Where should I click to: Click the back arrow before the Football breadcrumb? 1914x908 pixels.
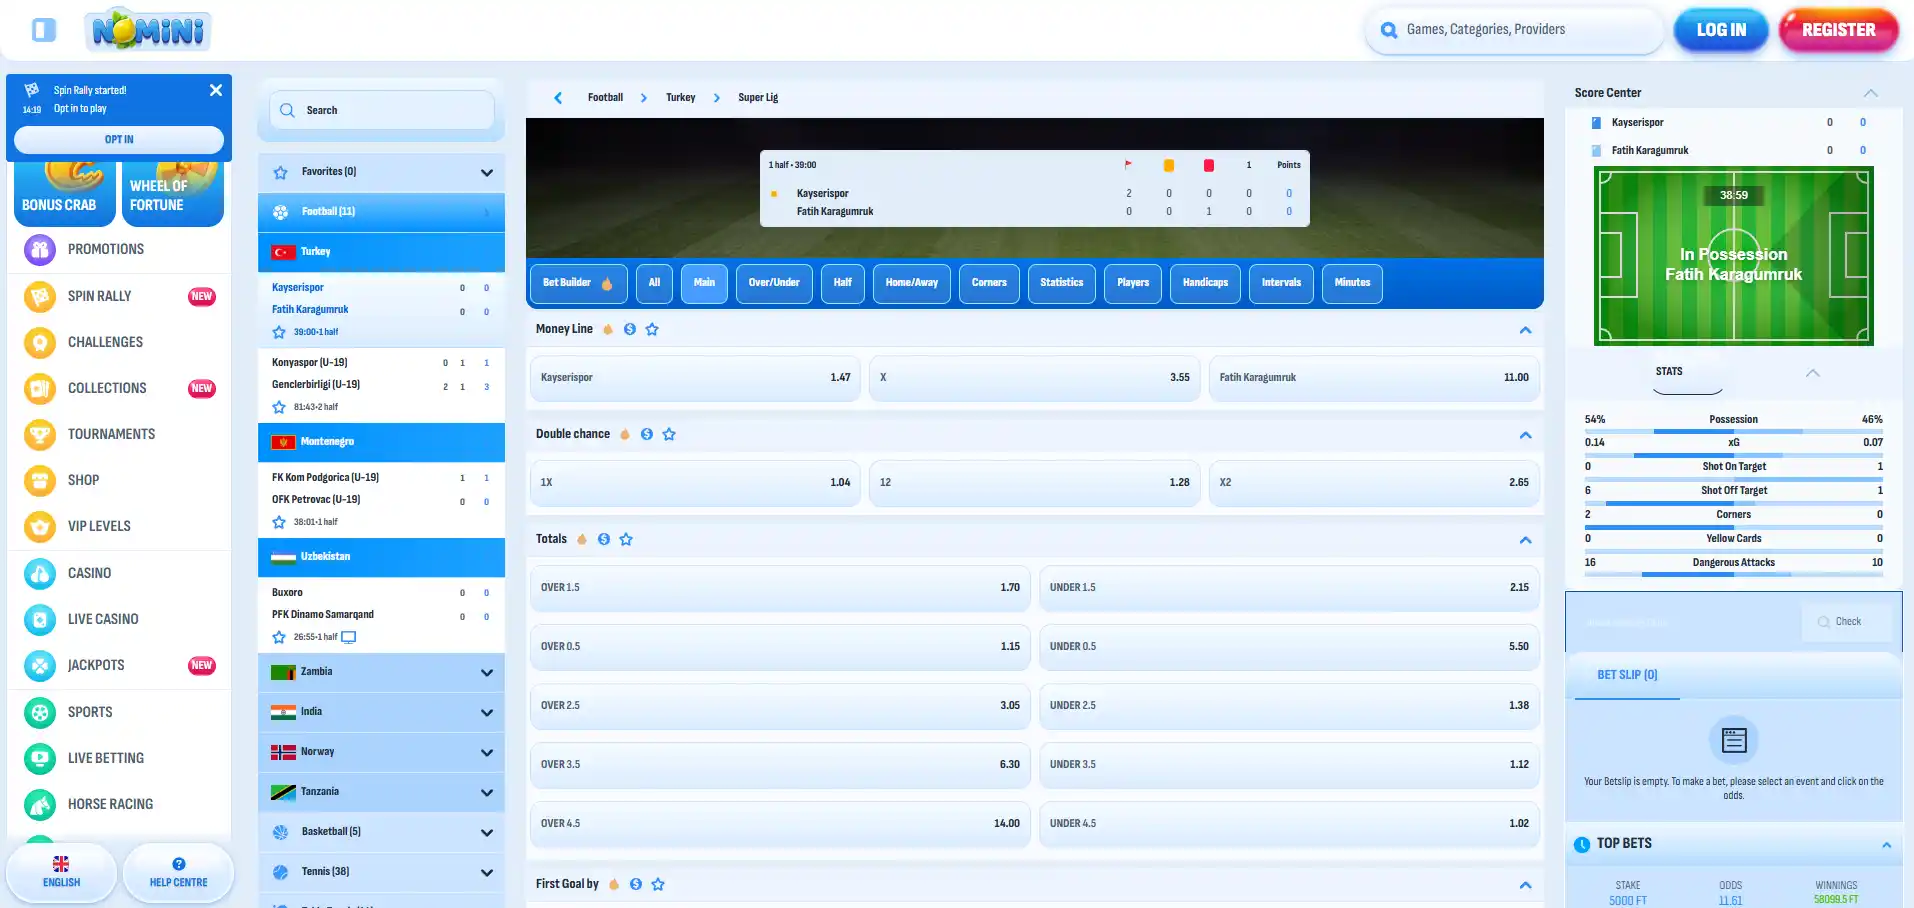pos(558,98)
